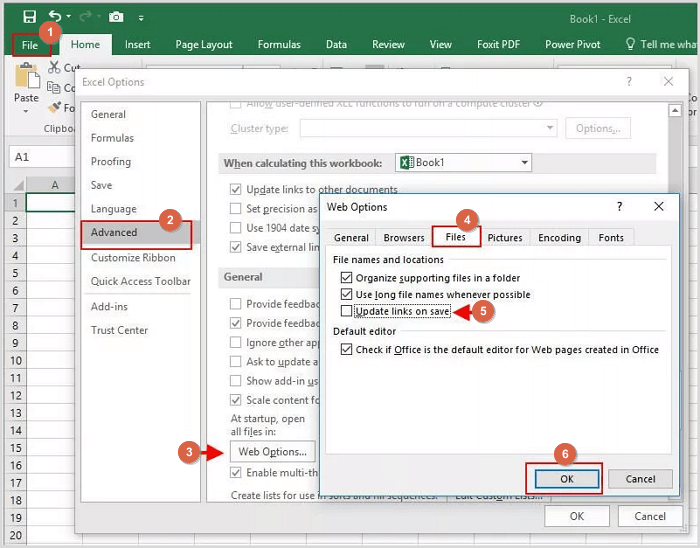Click the Paste clipboard icon
The height and width of the screenshot is (548, 700).
[26, 76]
